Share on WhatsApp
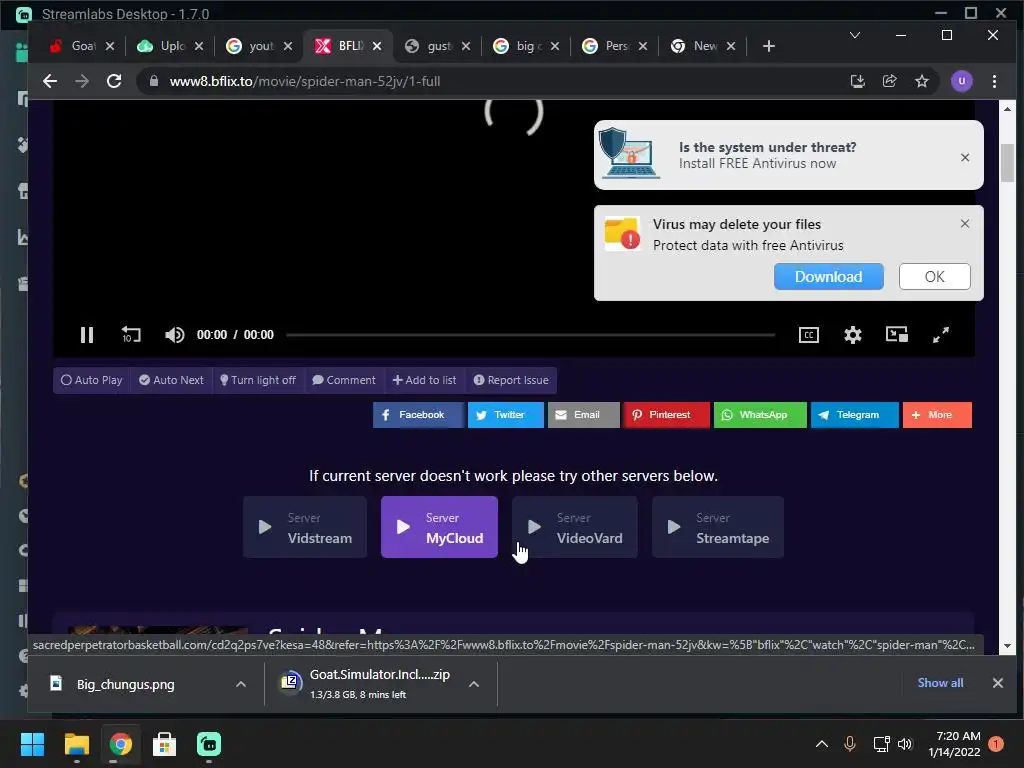1024x768 pixels. (x=760, y=415)
